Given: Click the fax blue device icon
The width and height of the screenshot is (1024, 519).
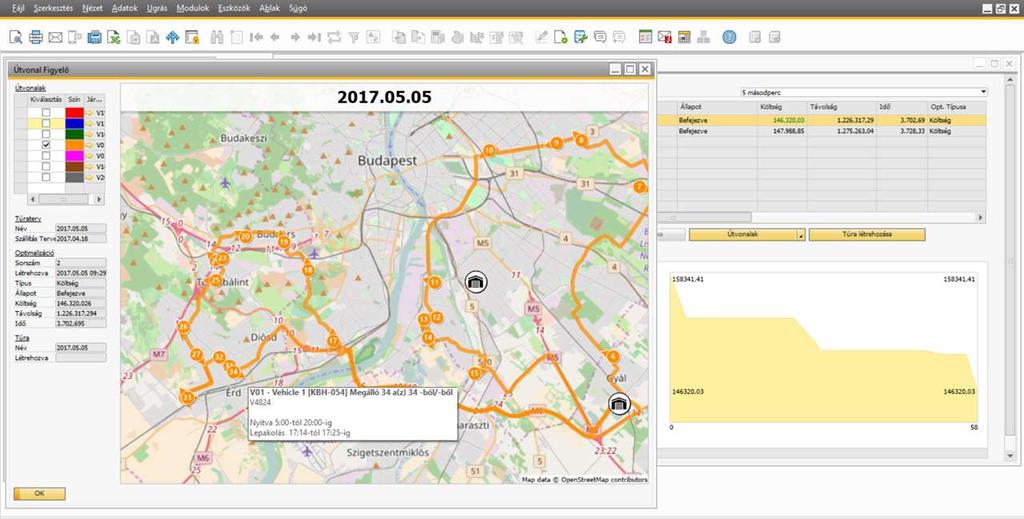Looking at the screenshot, I should point(95,37).
